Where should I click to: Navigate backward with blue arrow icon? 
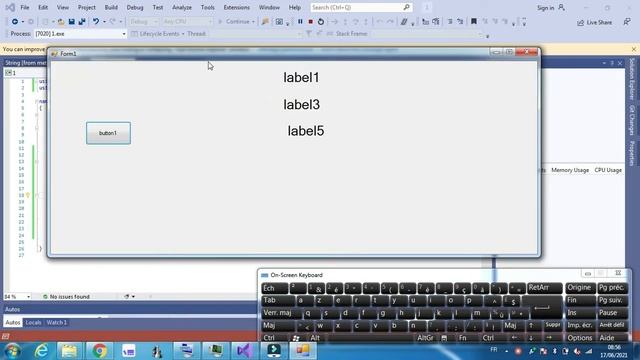click(x=15, y=22)
